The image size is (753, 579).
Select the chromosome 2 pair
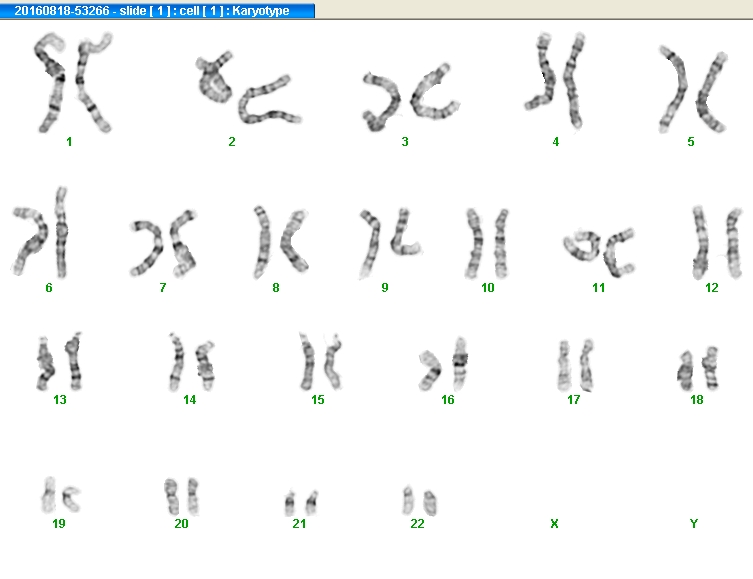point(249,87)
